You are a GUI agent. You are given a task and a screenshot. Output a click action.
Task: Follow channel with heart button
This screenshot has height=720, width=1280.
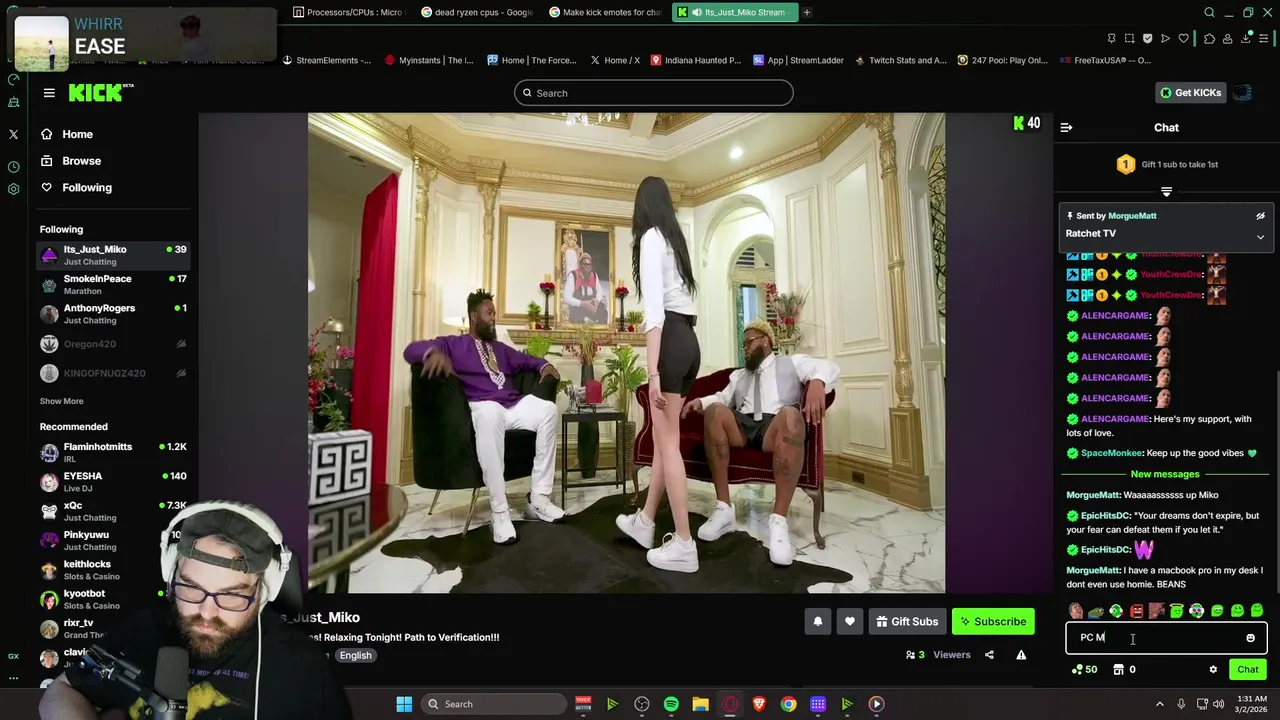[x=849, y=622]
